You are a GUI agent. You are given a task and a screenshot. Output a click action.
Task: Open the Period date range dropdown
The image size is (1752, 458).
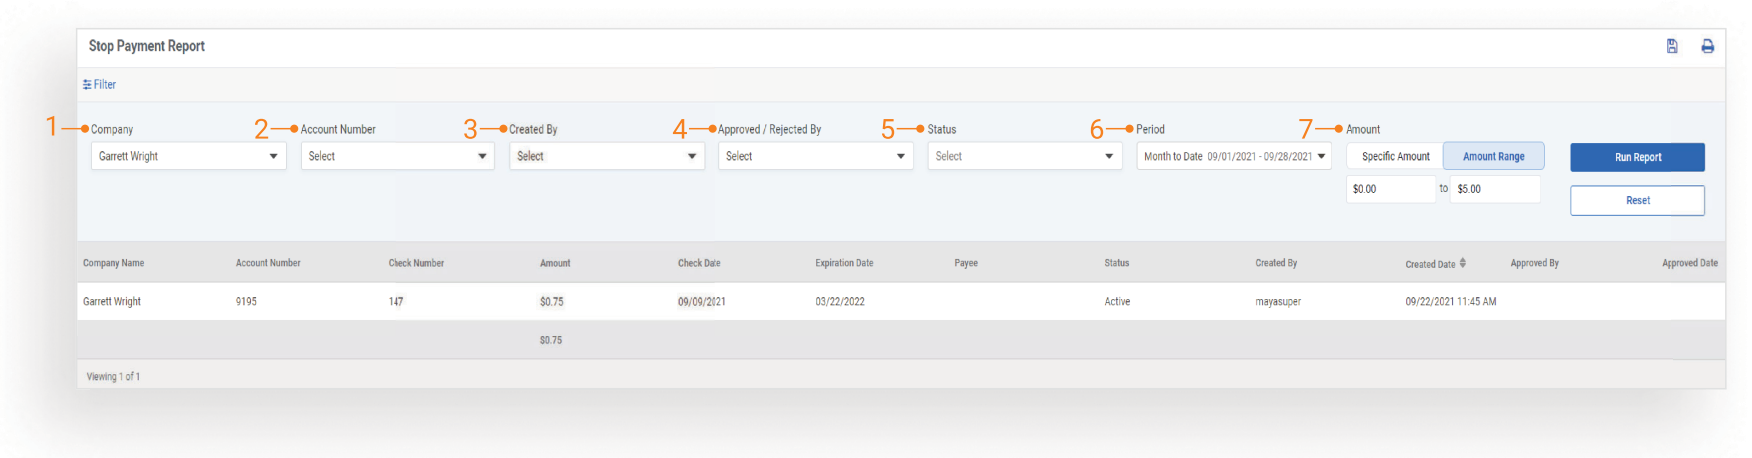point(1233,156)
